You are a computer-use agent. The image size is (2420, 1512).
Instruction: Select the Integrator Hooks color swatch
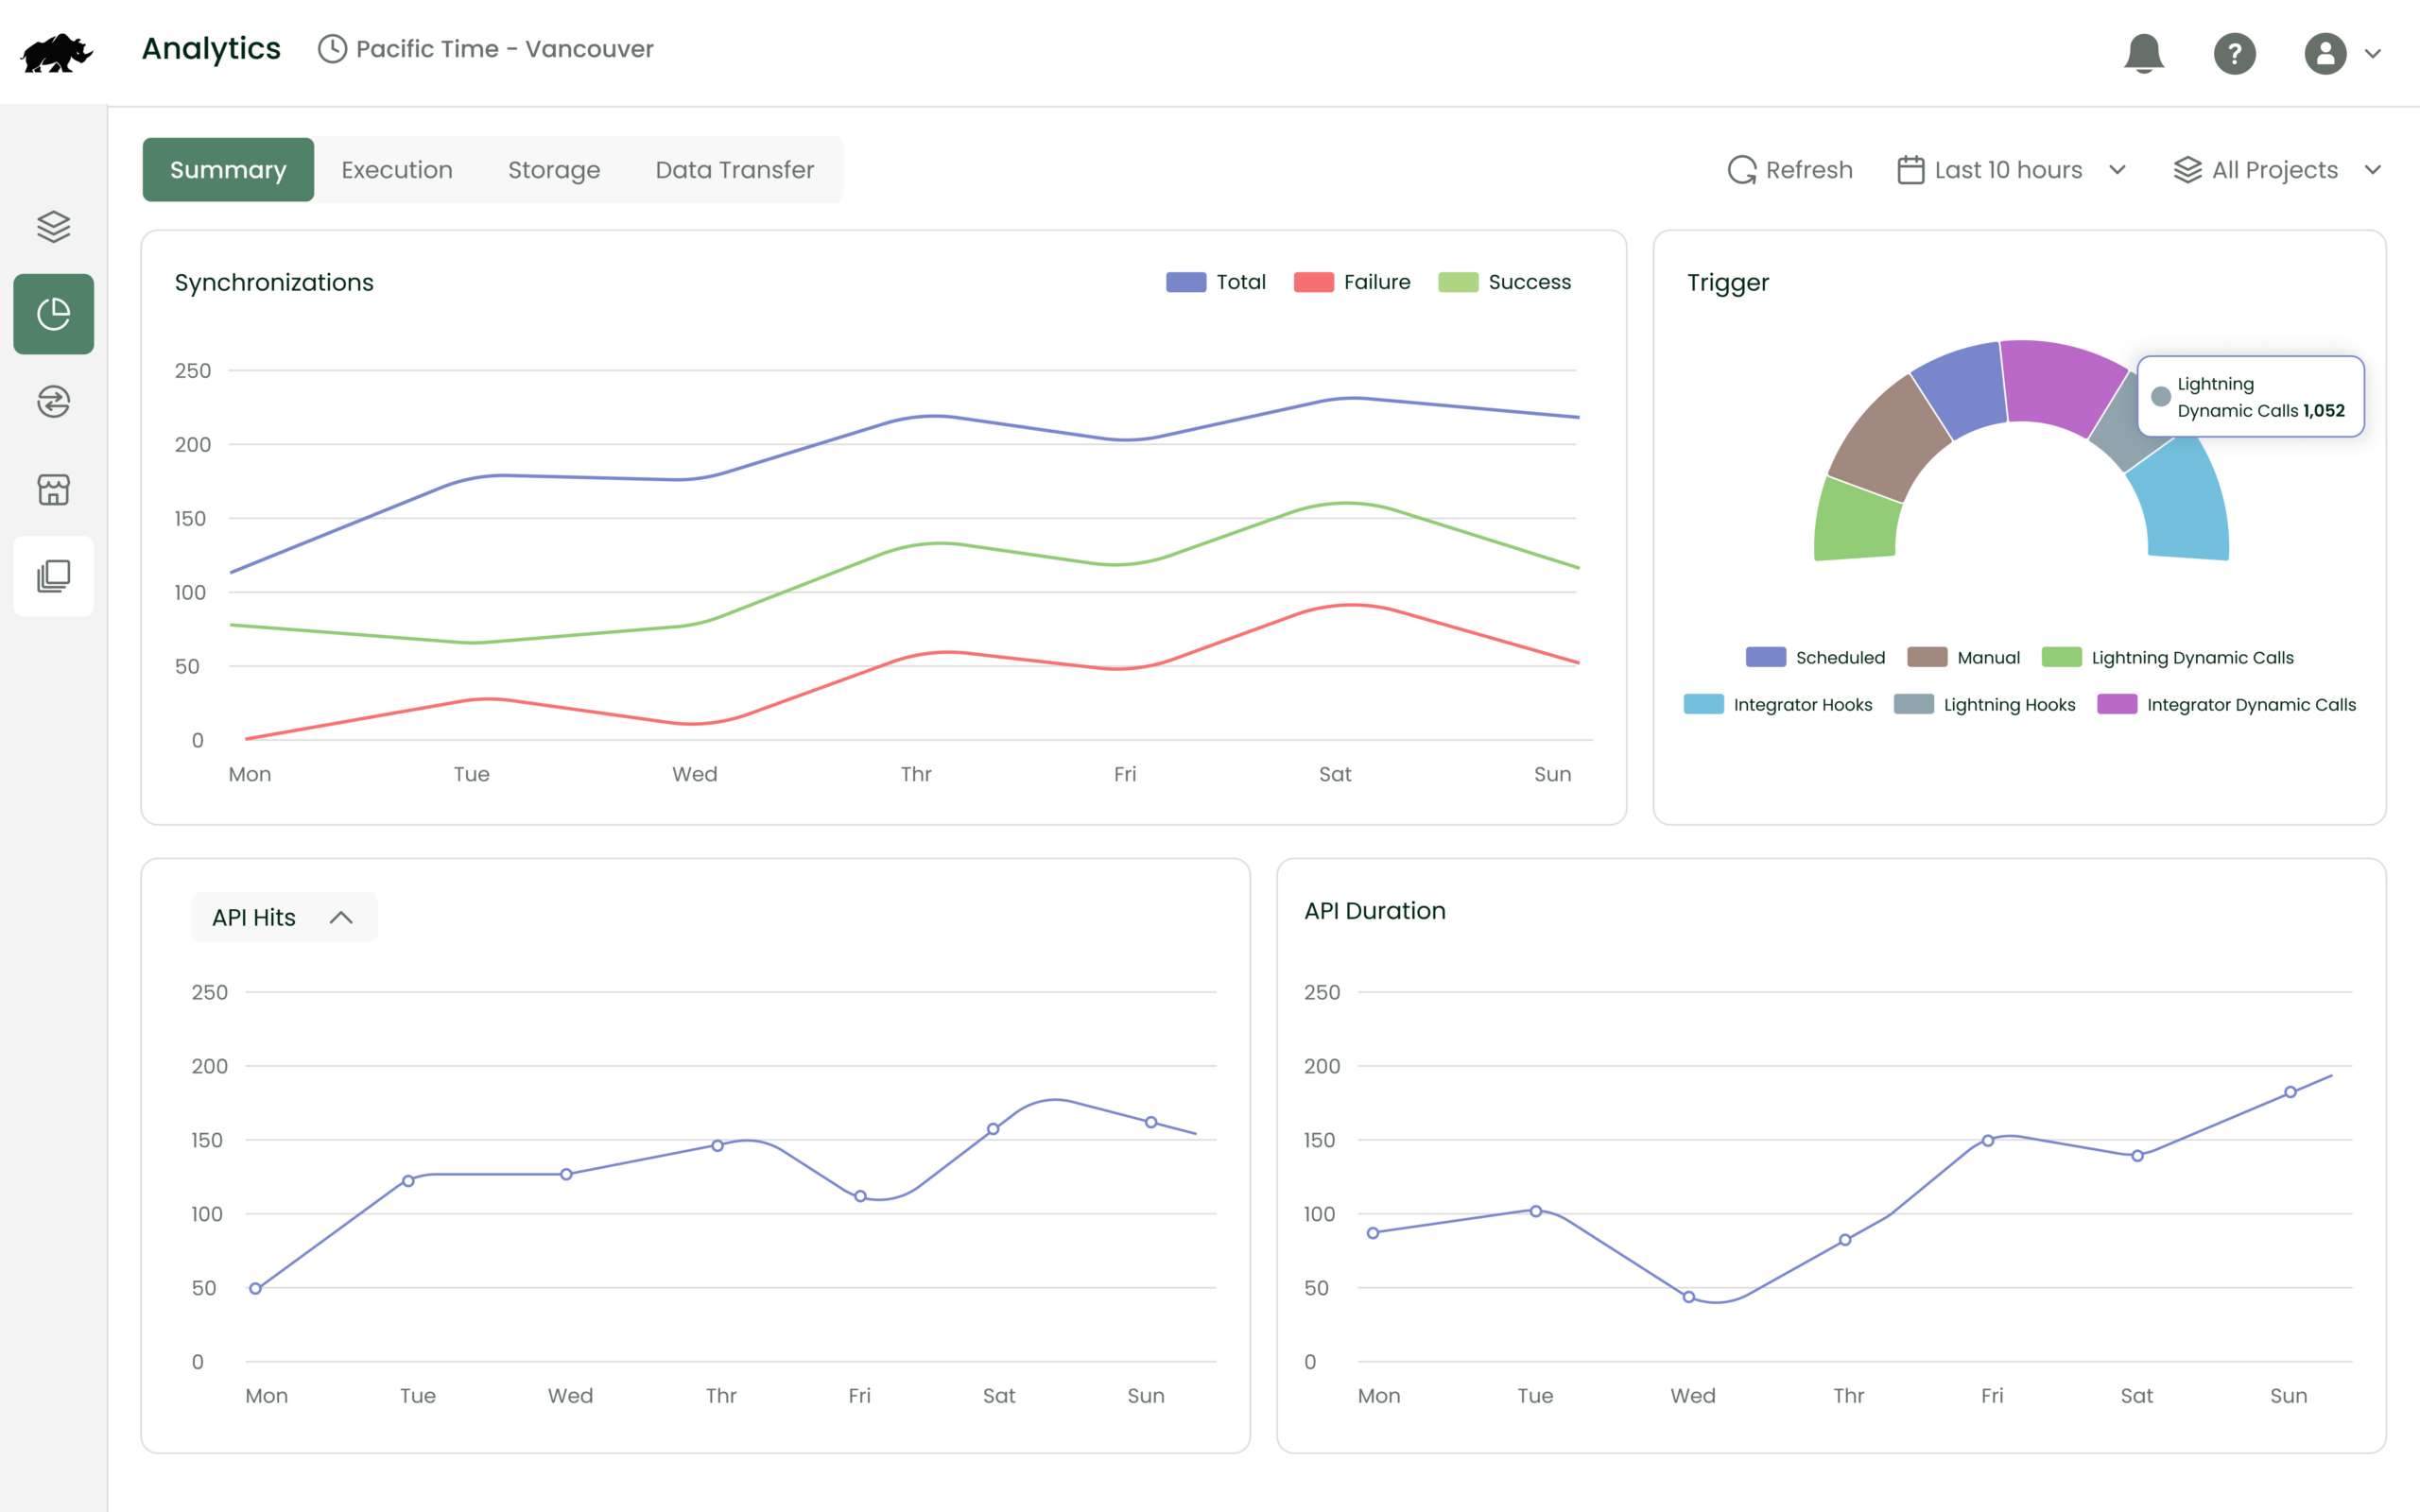[x=1703, y=704]
